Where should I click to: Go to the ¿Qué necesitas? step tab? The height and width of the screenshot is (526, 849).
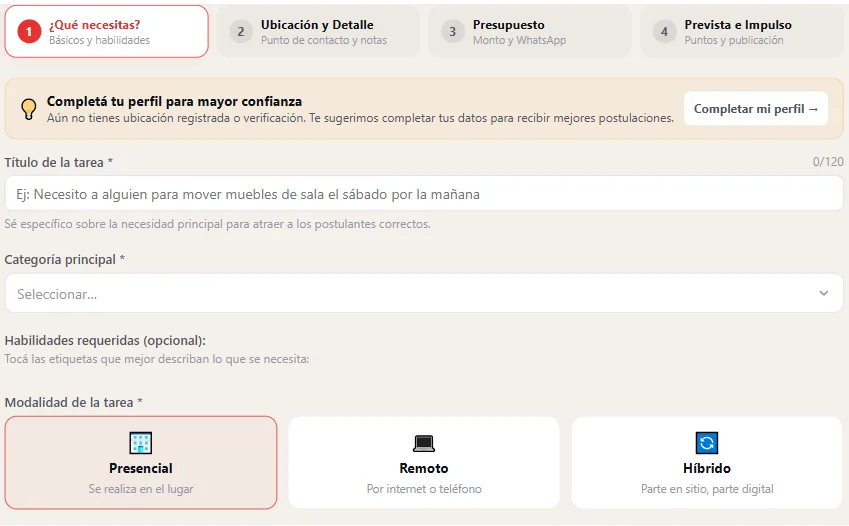(x=107, y=31)
